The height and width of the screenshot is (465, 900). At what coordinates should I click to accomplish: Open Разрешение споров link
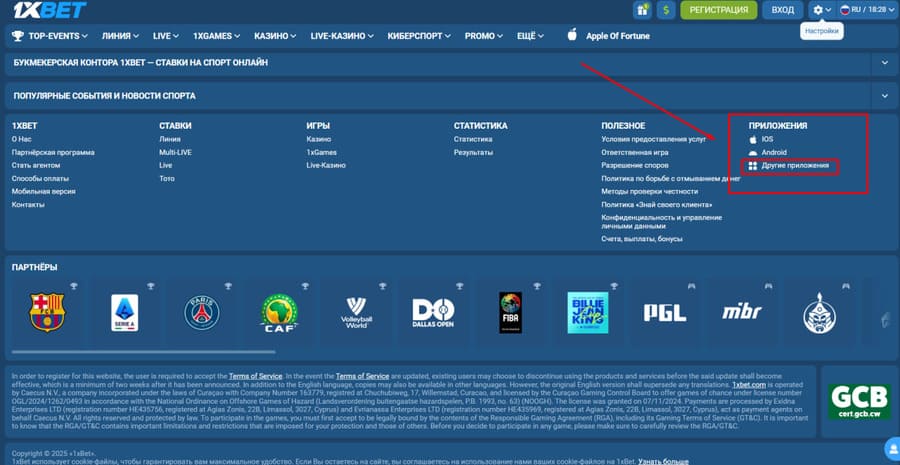click(x=634, y=165)
